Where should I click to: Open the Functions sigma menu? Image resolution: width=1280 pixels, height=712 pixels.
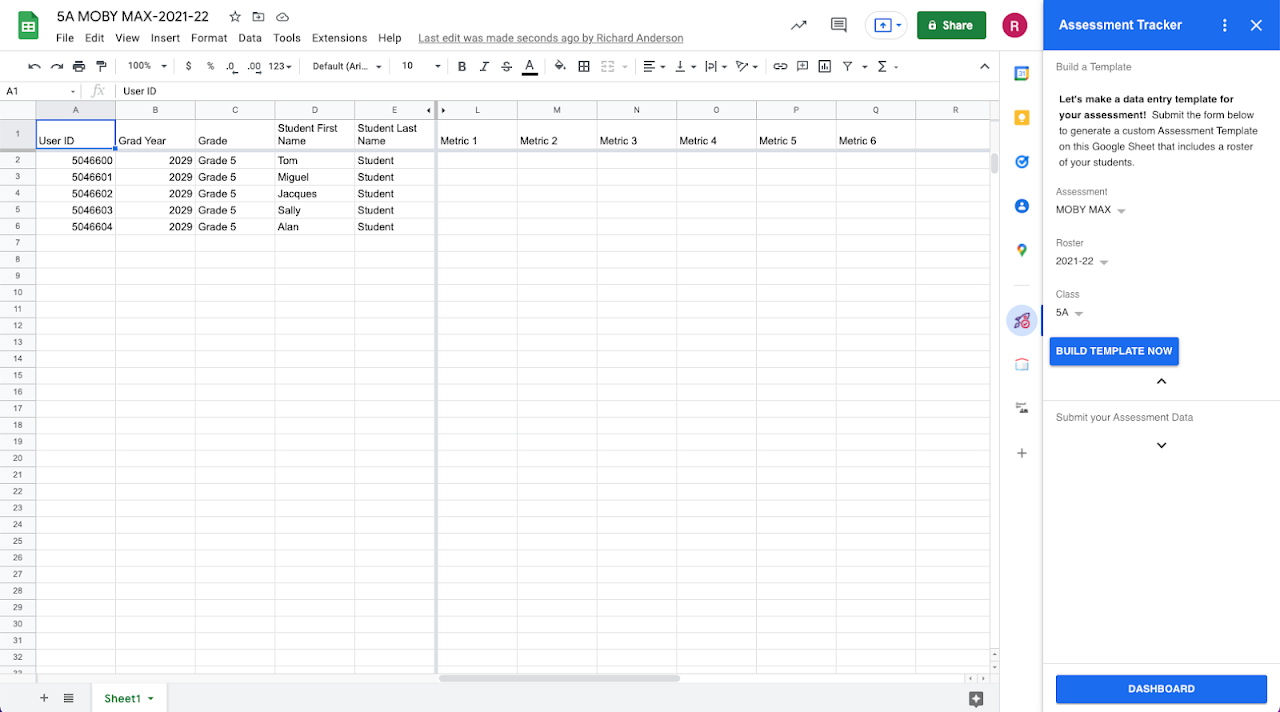[x=887, y=66]
